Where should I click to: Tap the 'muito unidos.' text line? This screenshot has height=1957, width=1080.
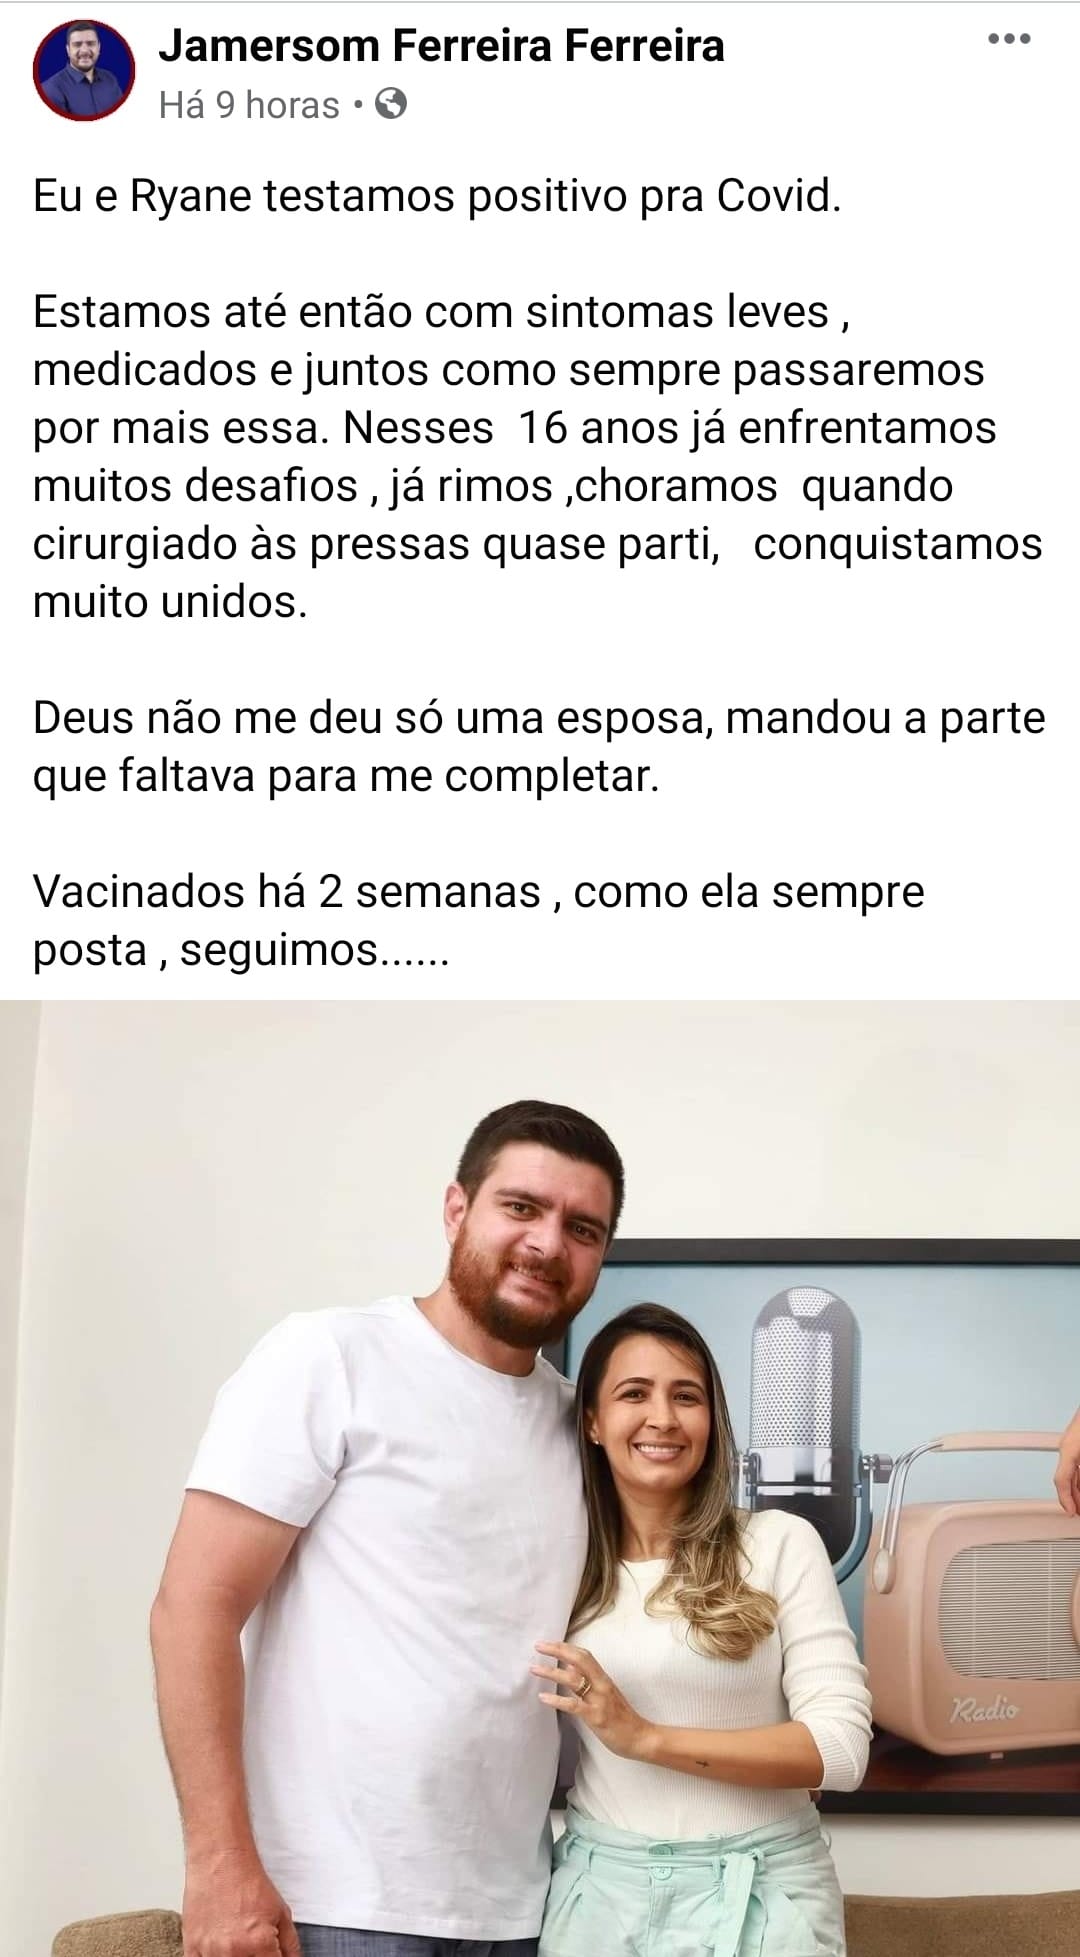pos(170,602)
